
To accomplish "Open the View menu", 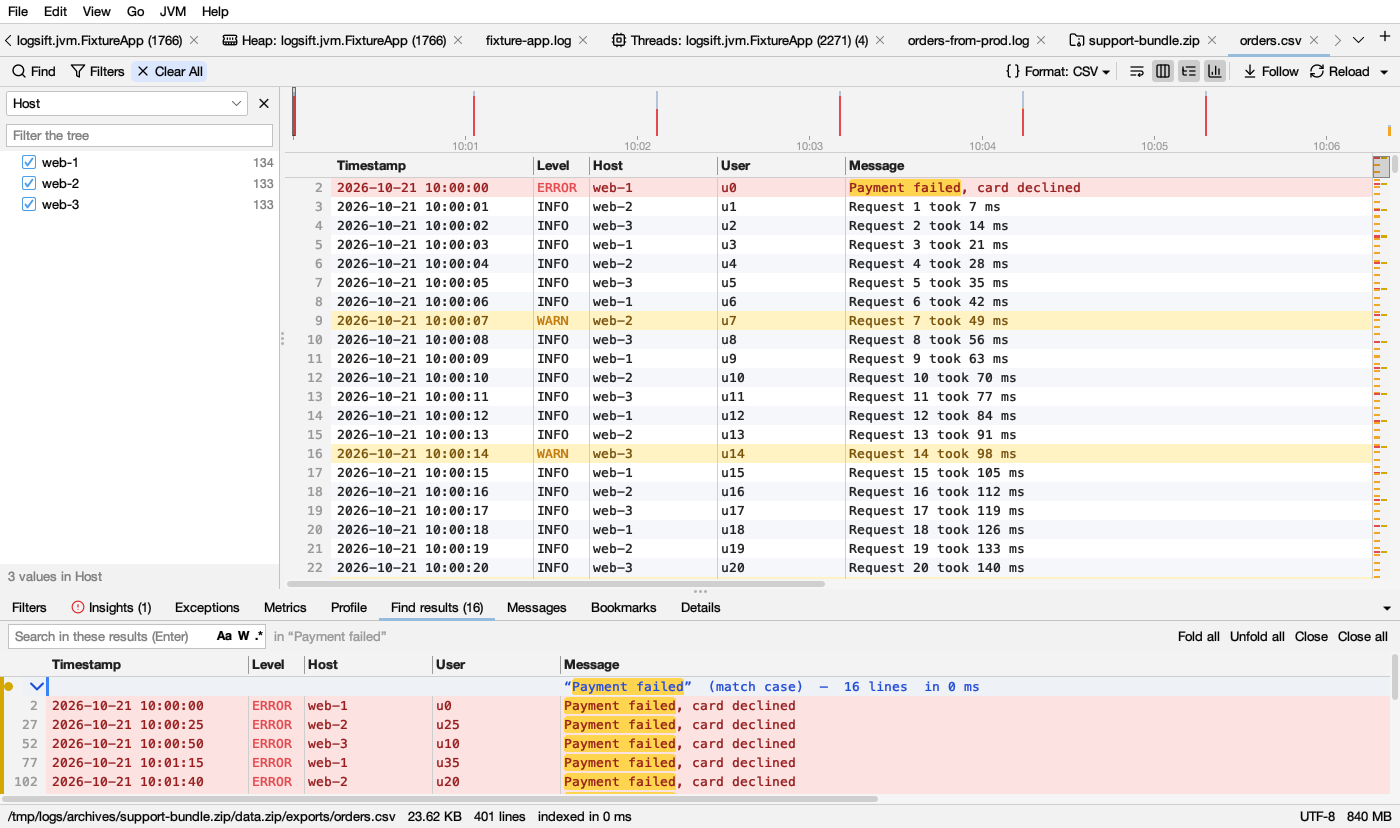I will click(97, 11).
